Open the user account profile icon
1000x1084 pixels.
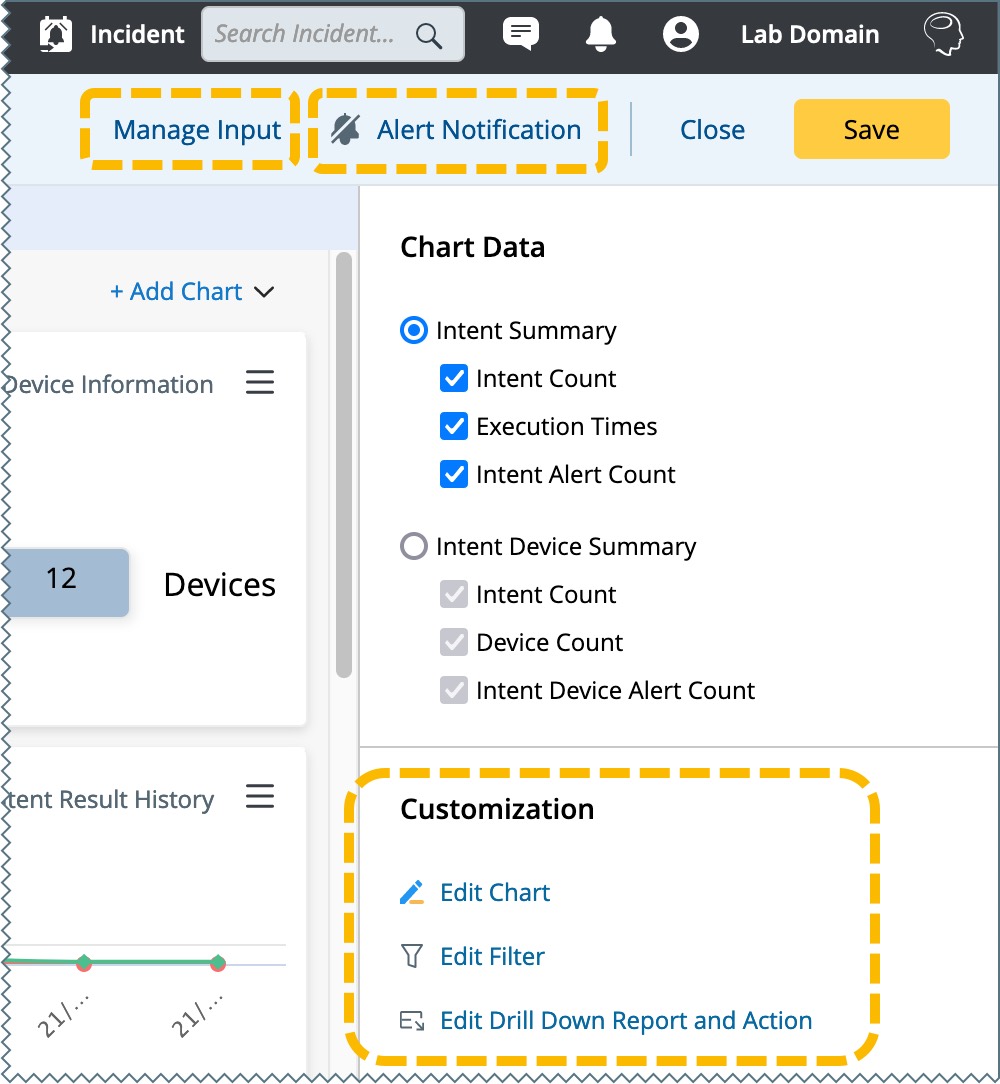tap(681, 34)
